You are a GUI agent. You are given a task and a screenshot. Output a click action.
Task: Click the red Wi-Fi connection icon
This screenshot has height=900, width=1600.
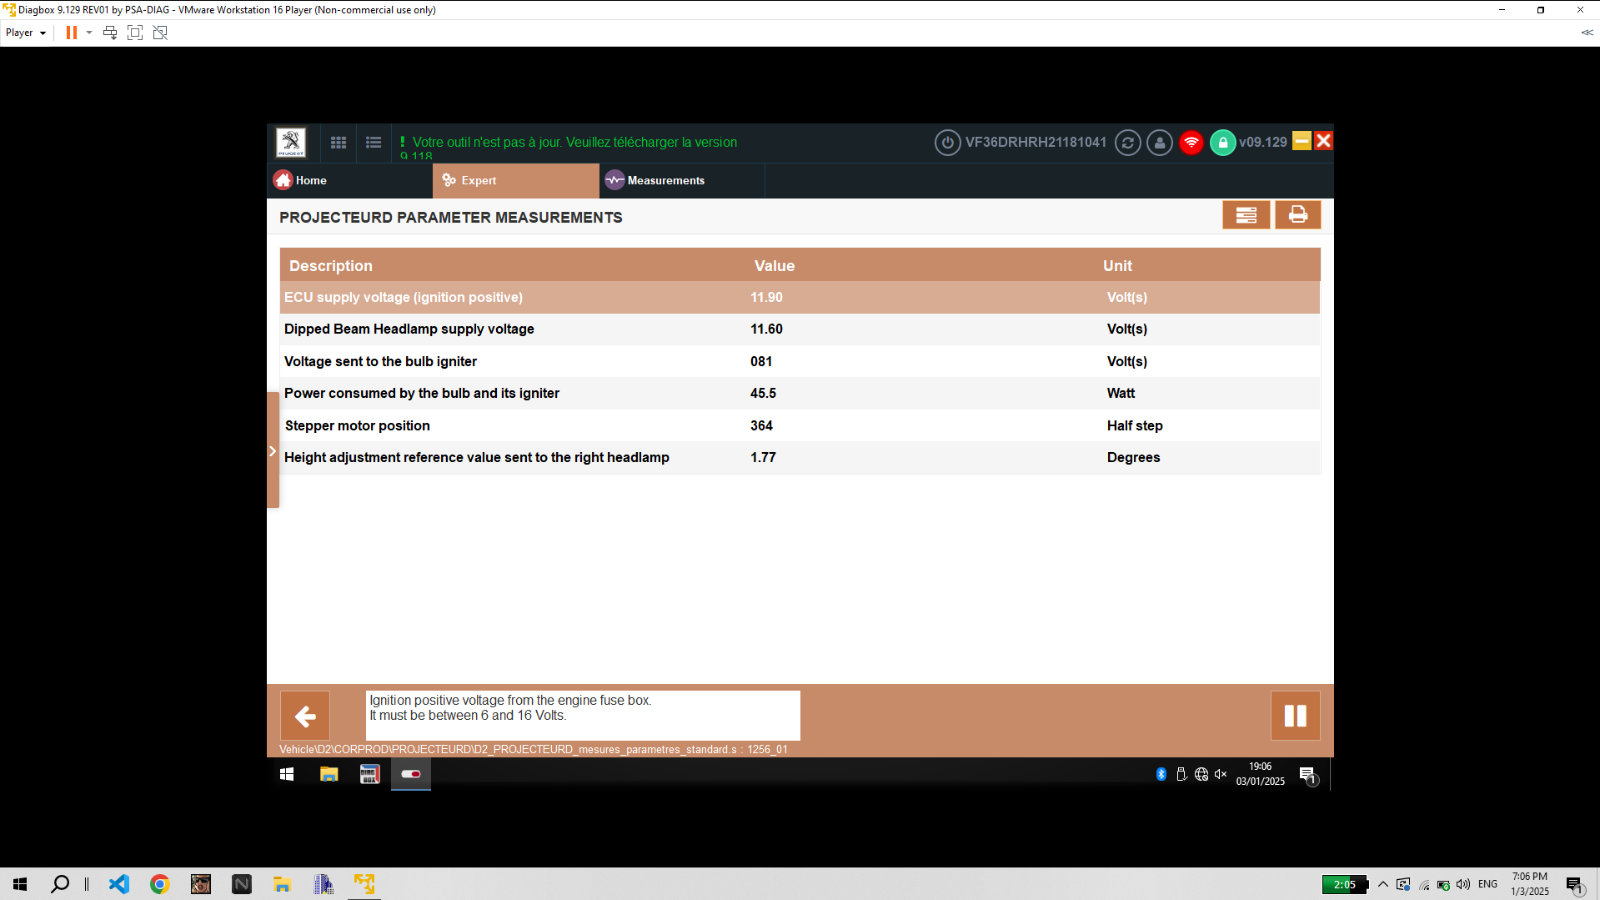pos(1191,142)
